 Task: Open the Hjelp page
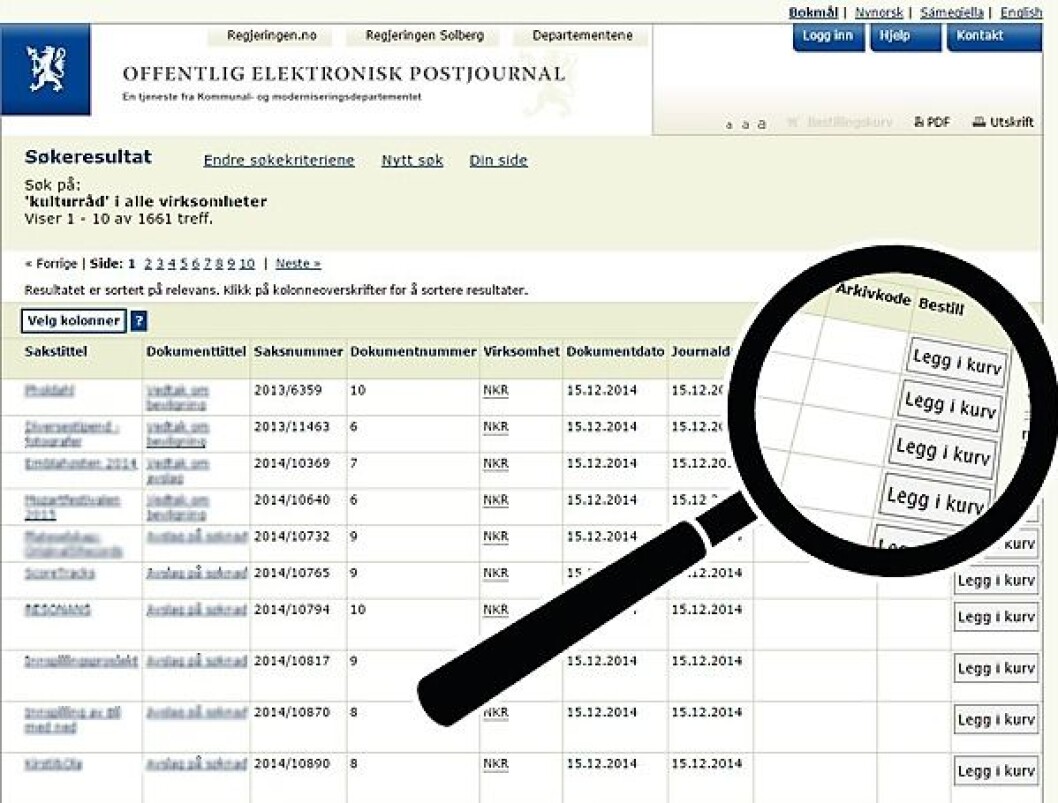coord(906,37)
